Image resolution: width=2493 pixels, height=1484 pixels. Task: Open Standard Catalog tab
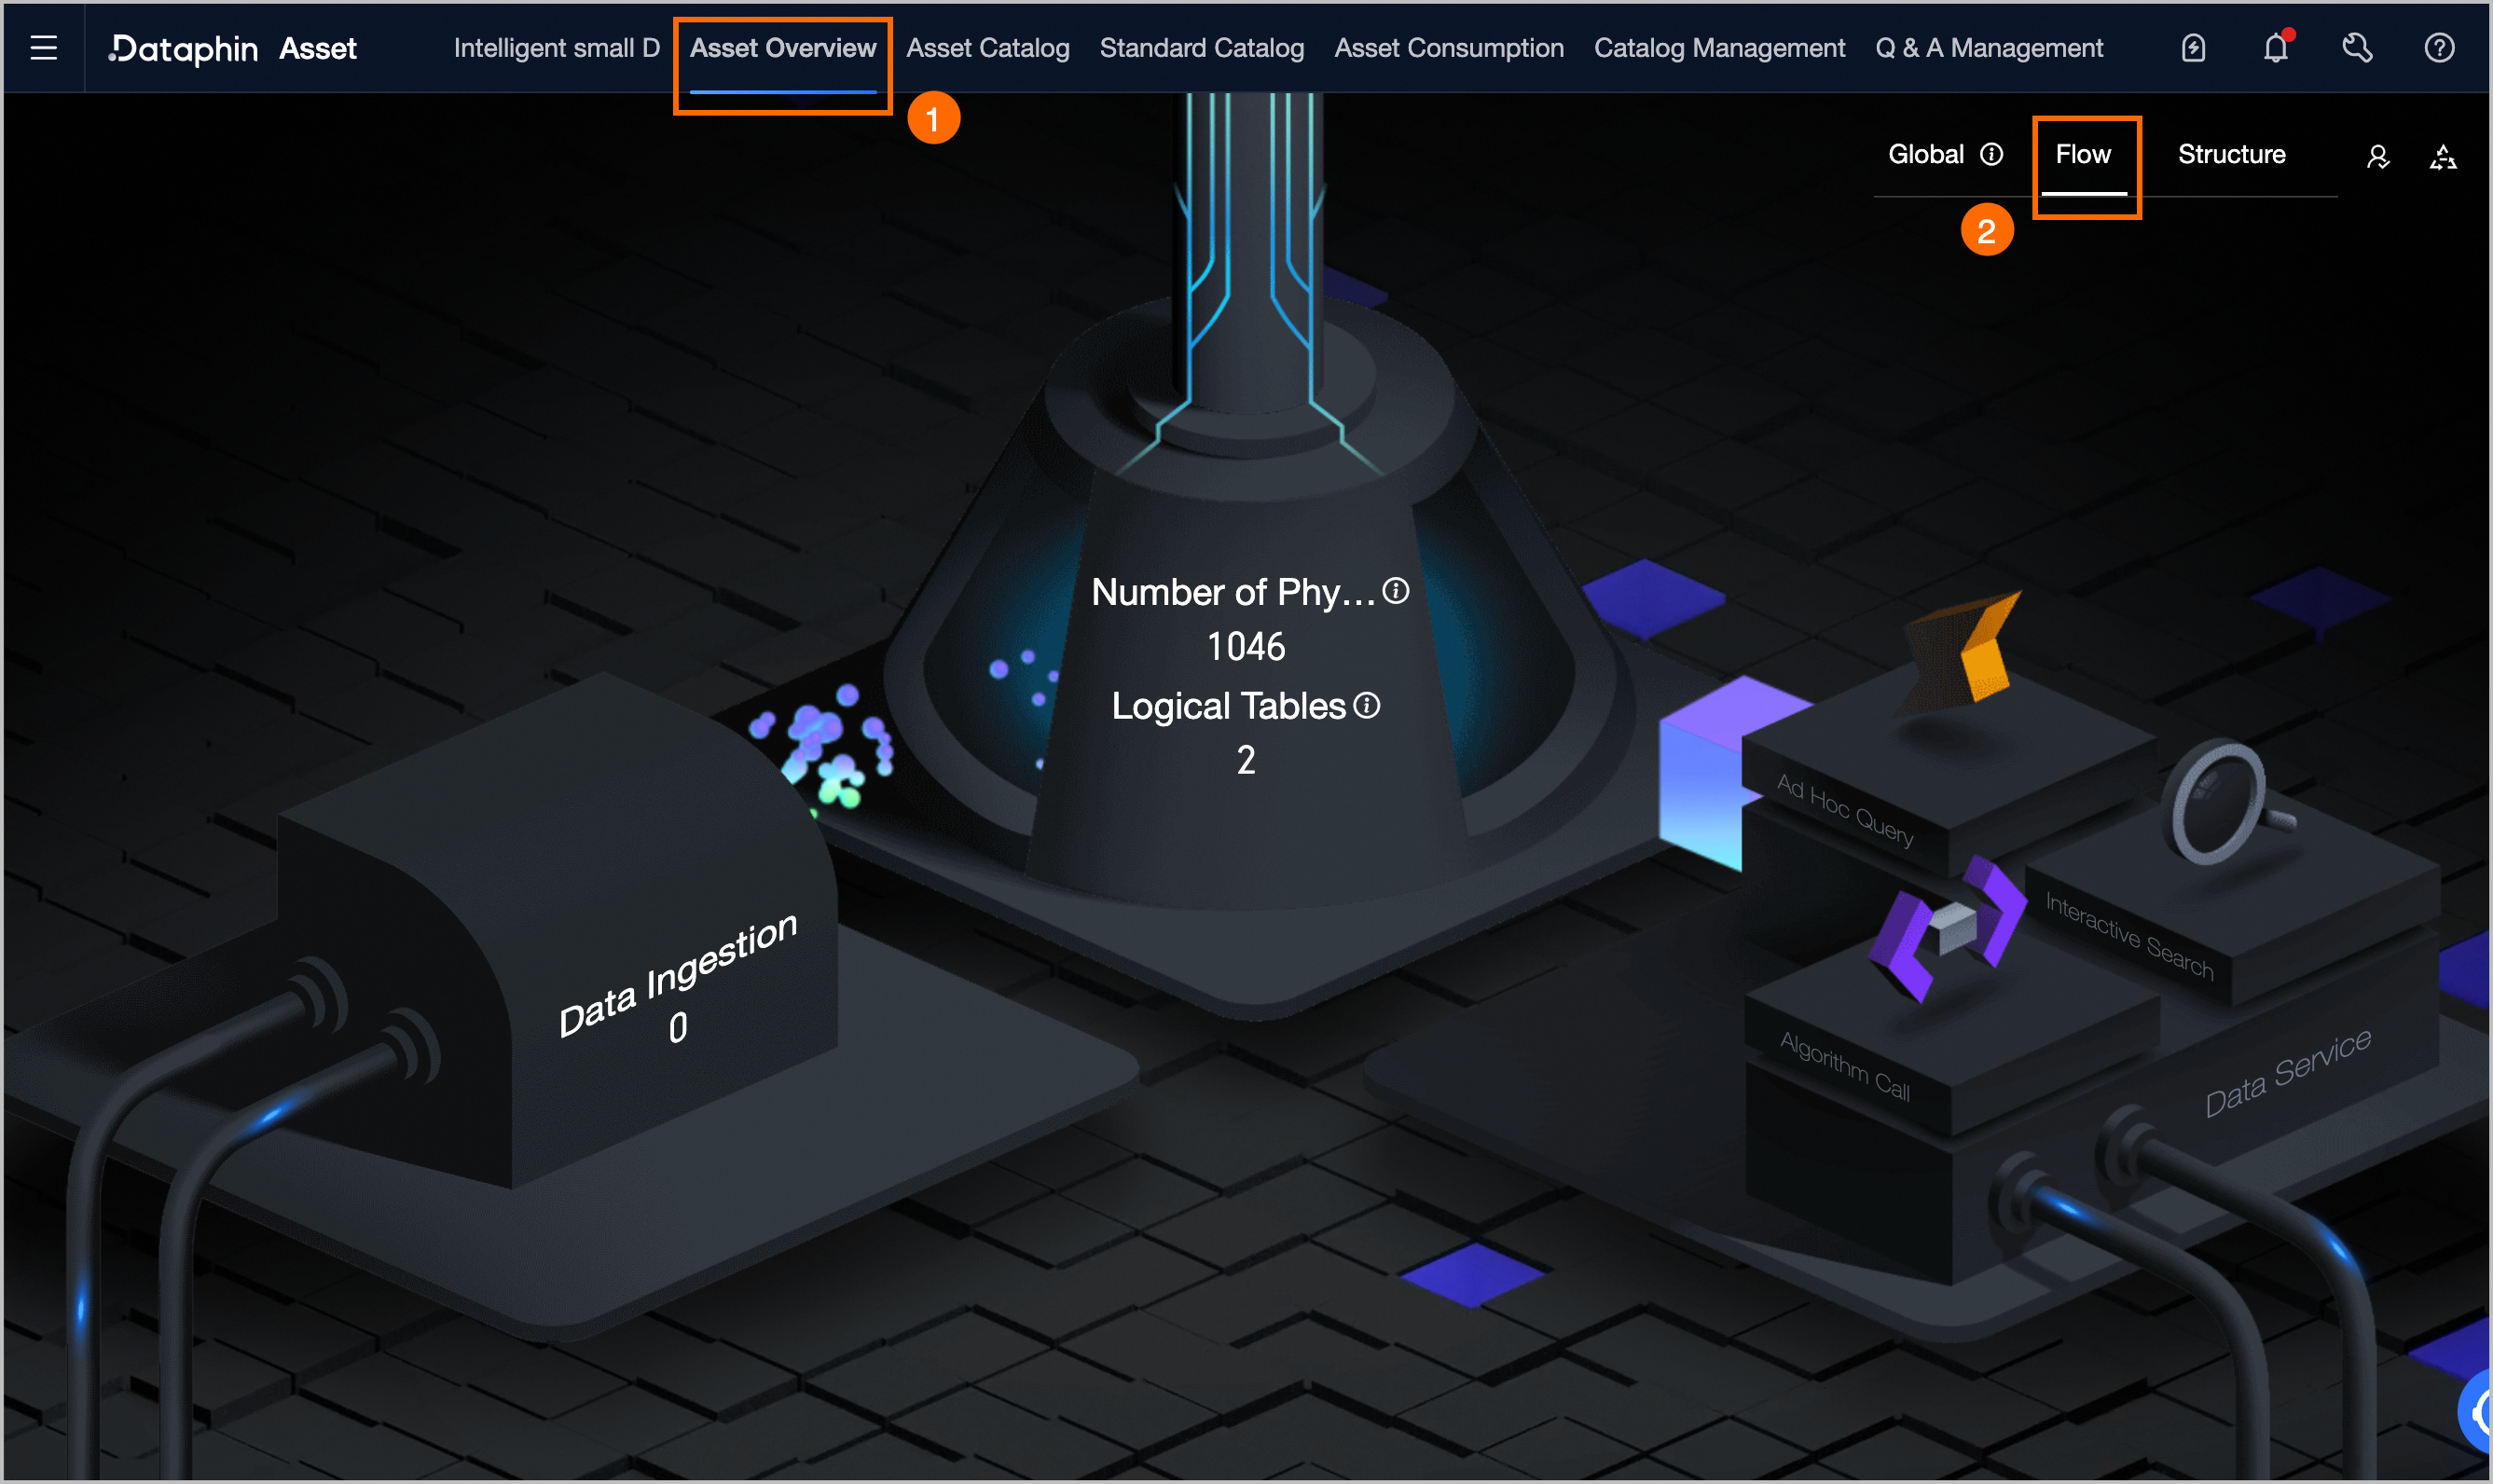pos(1202,48)
